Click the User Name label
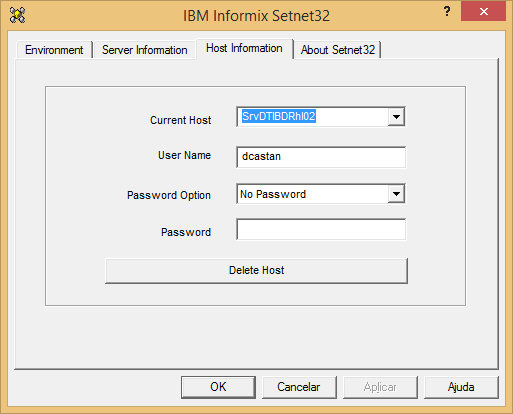Screen dimensions: 513x414 184,155
